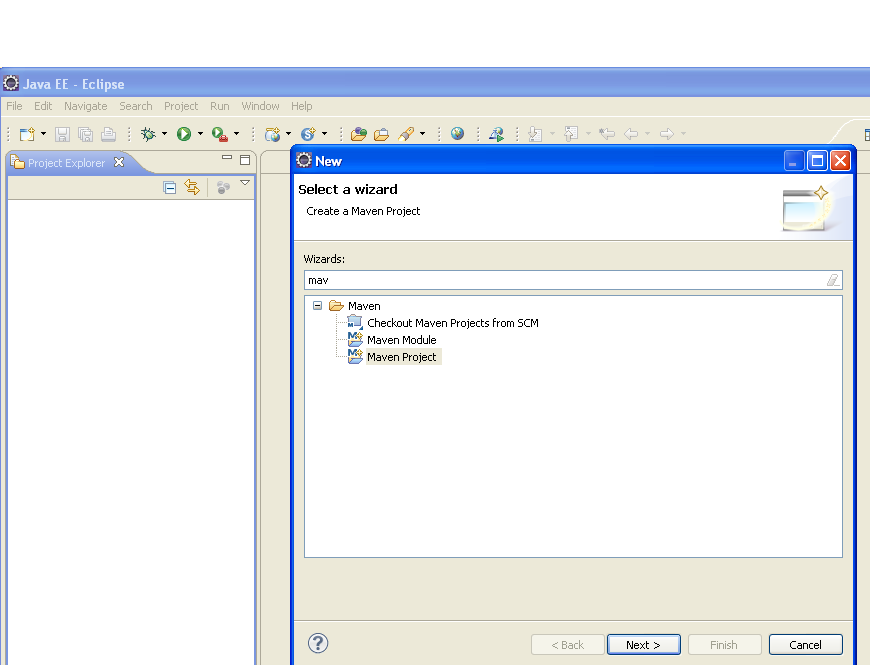Click the Run External Tools icon

[220, 134]
